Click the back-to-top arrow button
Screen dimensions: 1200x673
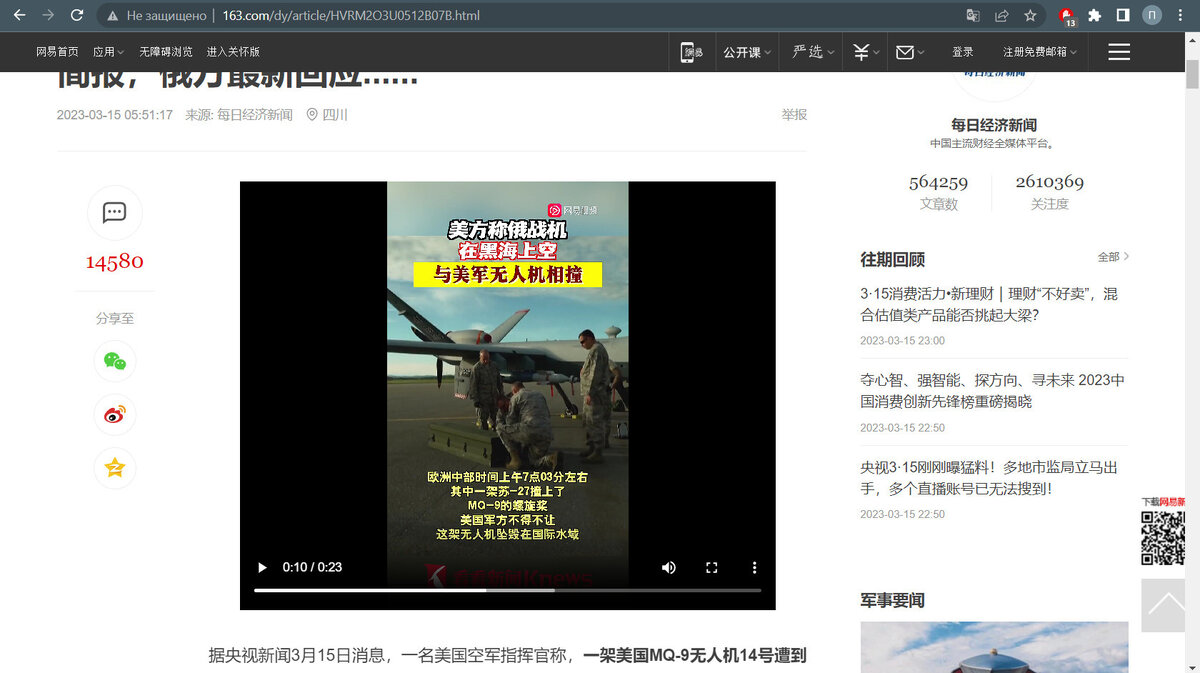(1163, 605)
